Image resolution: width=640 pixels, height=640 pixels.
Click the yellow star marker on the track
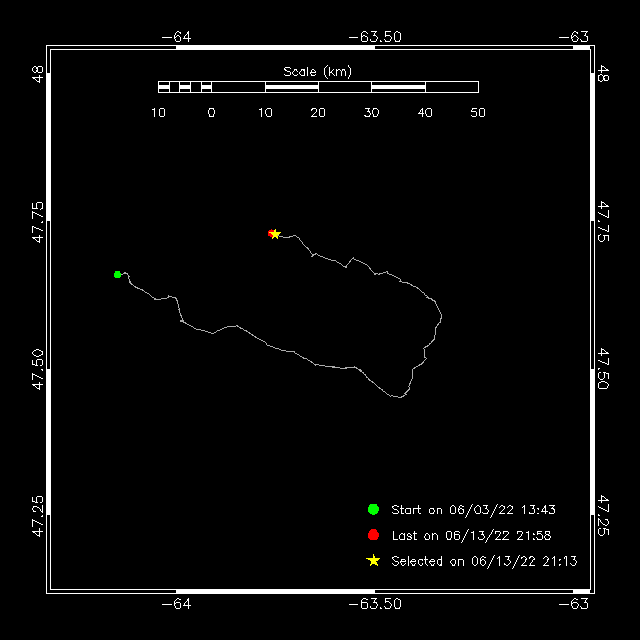275,234
